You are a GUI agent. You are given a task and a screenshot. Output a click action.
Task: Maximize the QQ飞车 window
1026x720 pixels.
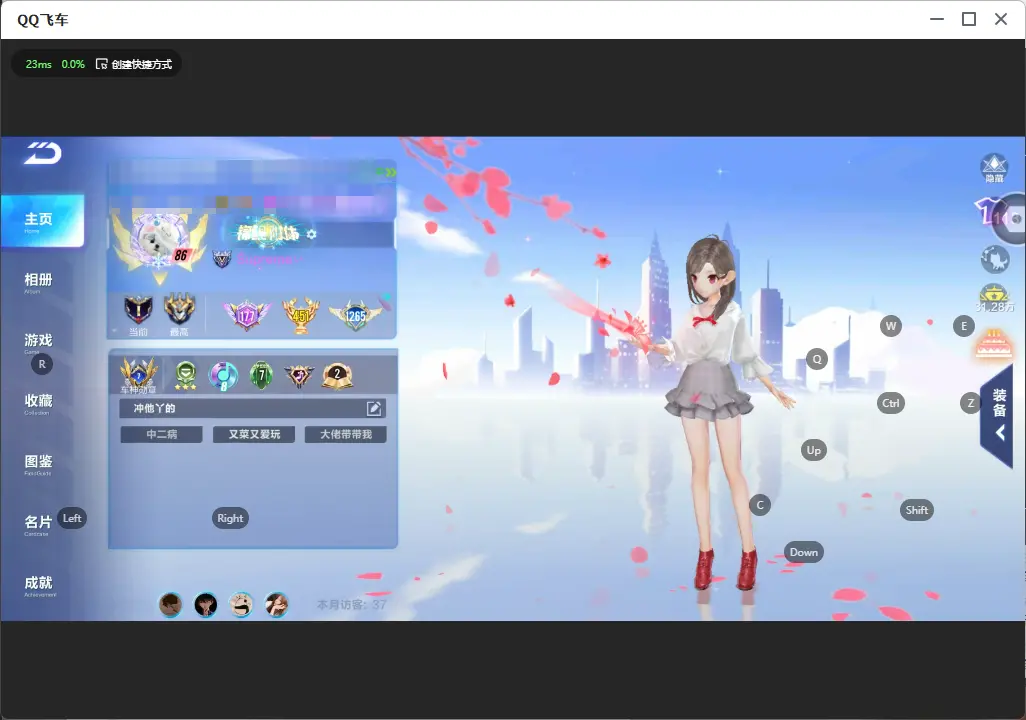point(969,20)
